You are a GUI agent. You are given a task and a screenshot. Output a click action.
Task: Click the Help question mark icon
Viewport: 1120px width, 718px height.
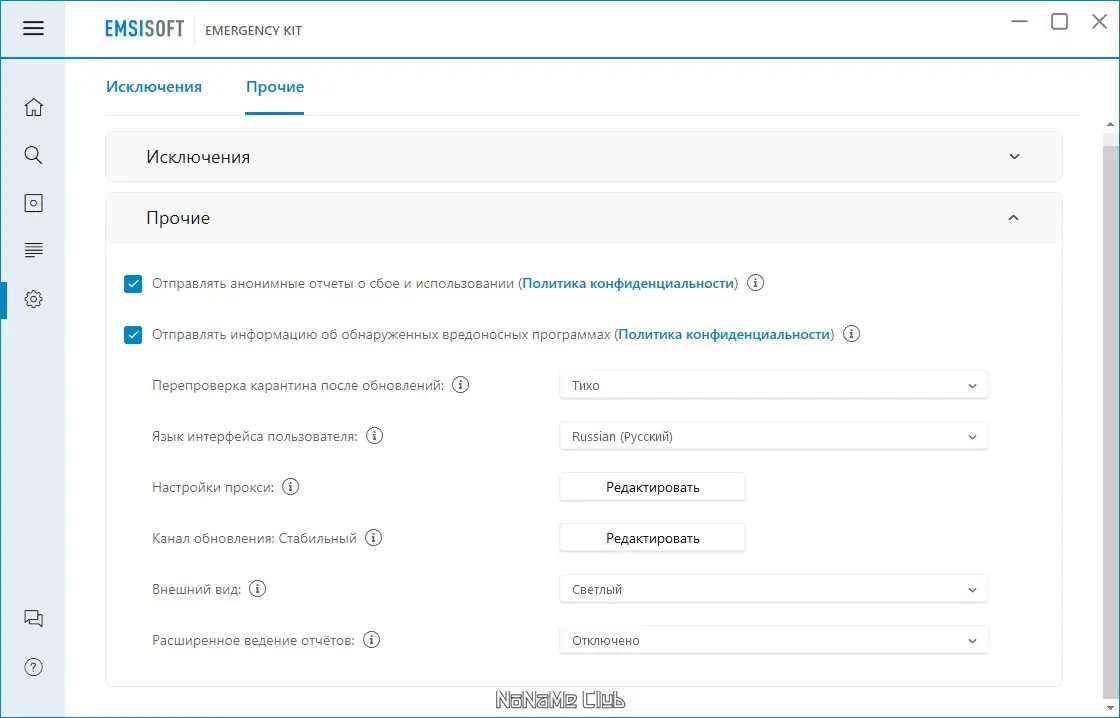(33, 667)
